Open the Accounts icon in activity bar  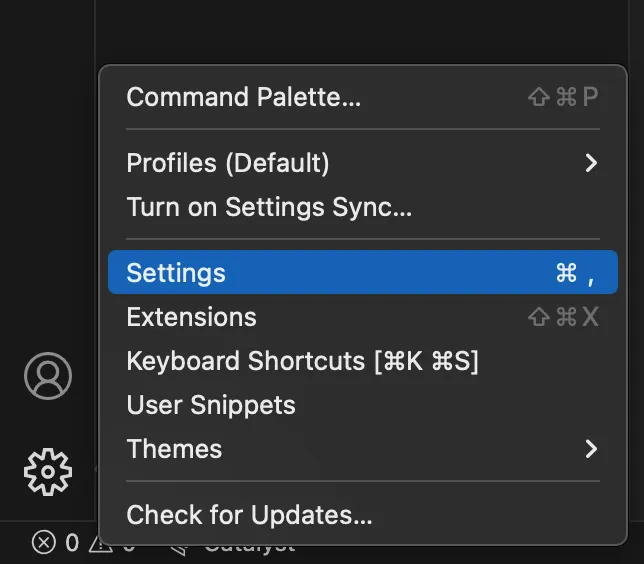click(48, 376)
